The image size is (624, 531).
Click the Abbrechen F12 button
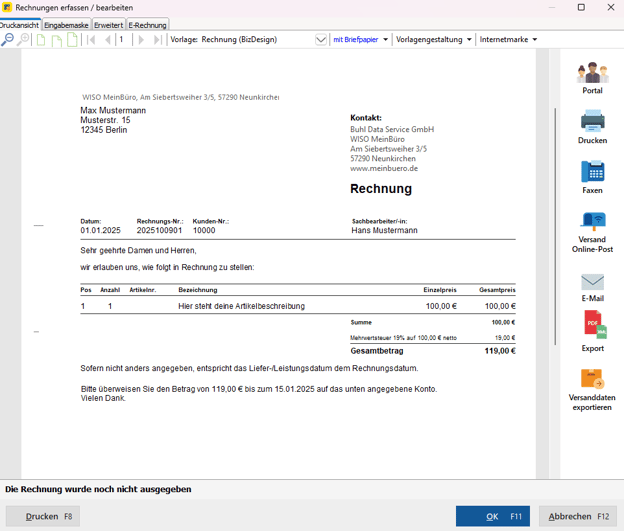click(578, 516)
